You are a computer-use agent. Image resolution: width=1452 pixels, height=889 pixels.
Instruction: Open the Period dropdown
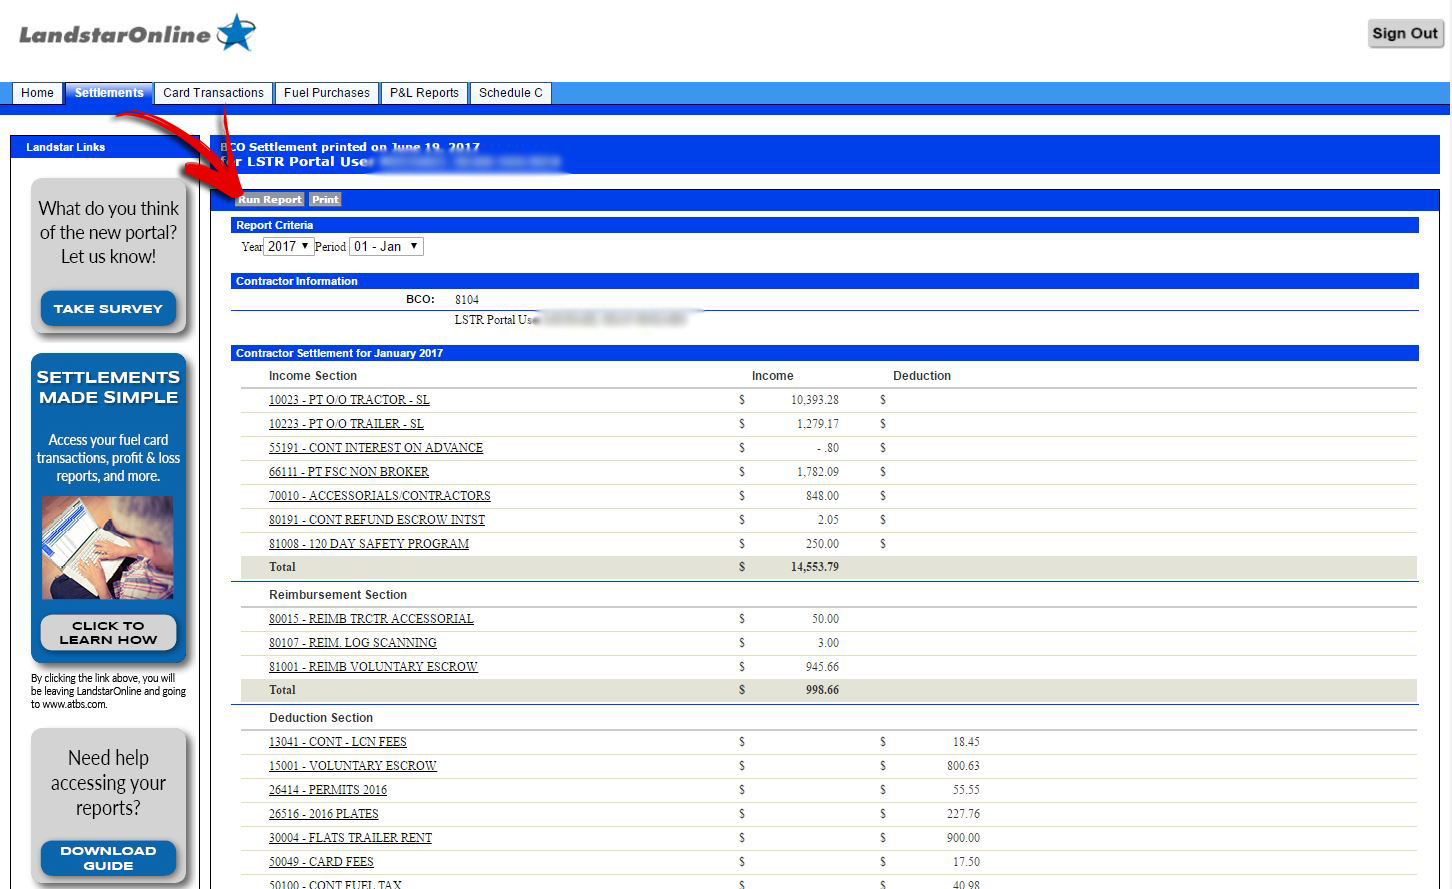(386, 246)
